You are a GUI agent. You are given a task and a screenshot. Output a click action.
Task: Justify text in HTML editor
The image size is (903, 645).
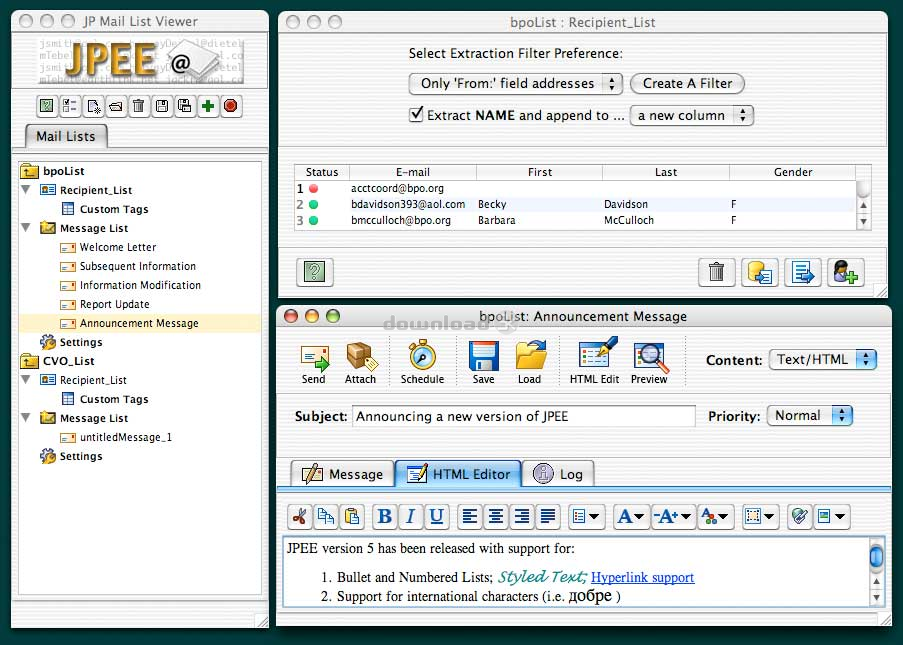[x=548, y=517]
